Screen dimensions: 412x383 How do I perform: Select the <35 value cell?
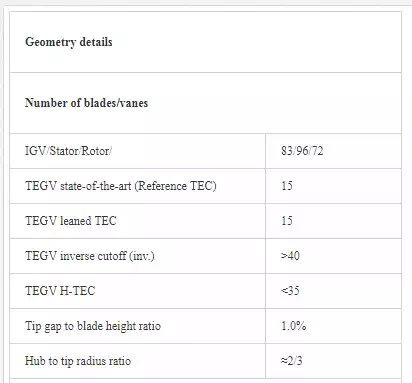[x=290, y=291]
